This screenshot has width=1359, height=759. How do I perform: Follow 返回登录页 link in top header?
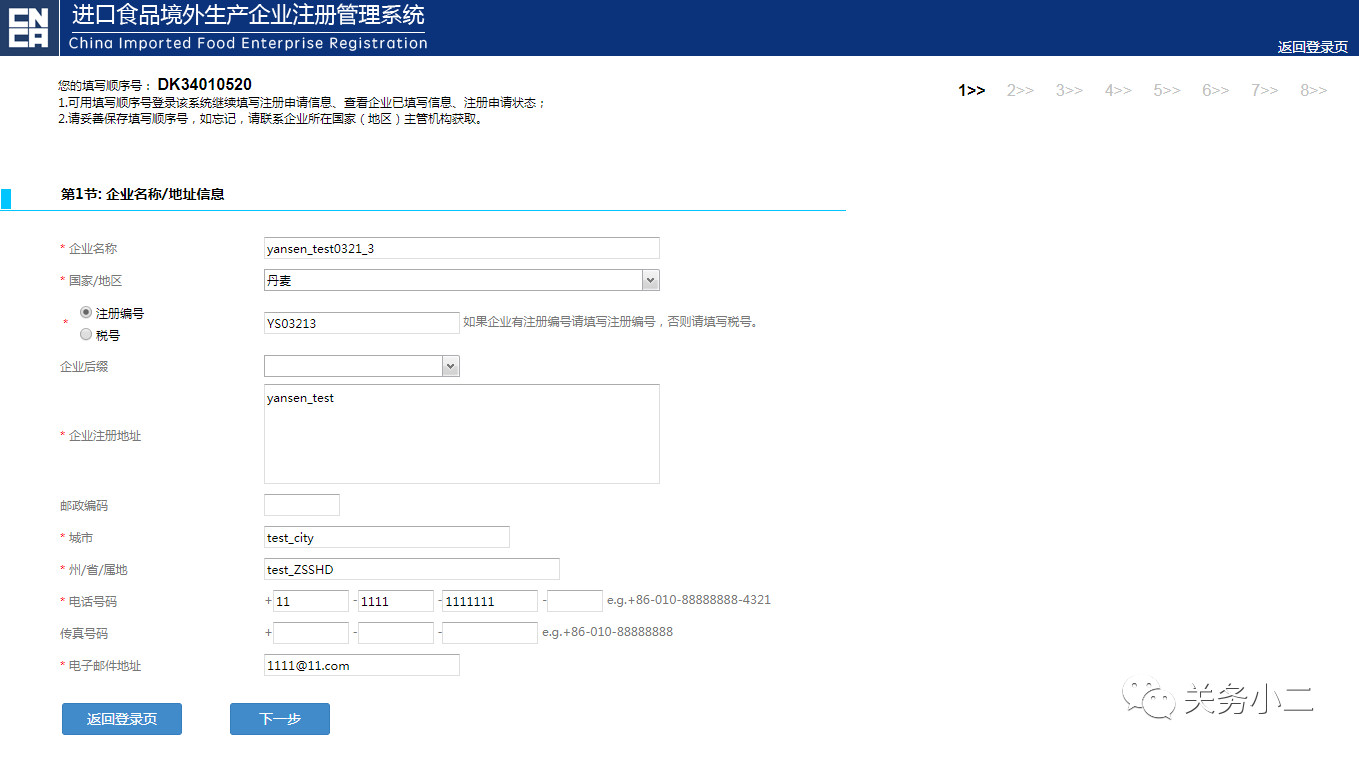(1312, 47)
